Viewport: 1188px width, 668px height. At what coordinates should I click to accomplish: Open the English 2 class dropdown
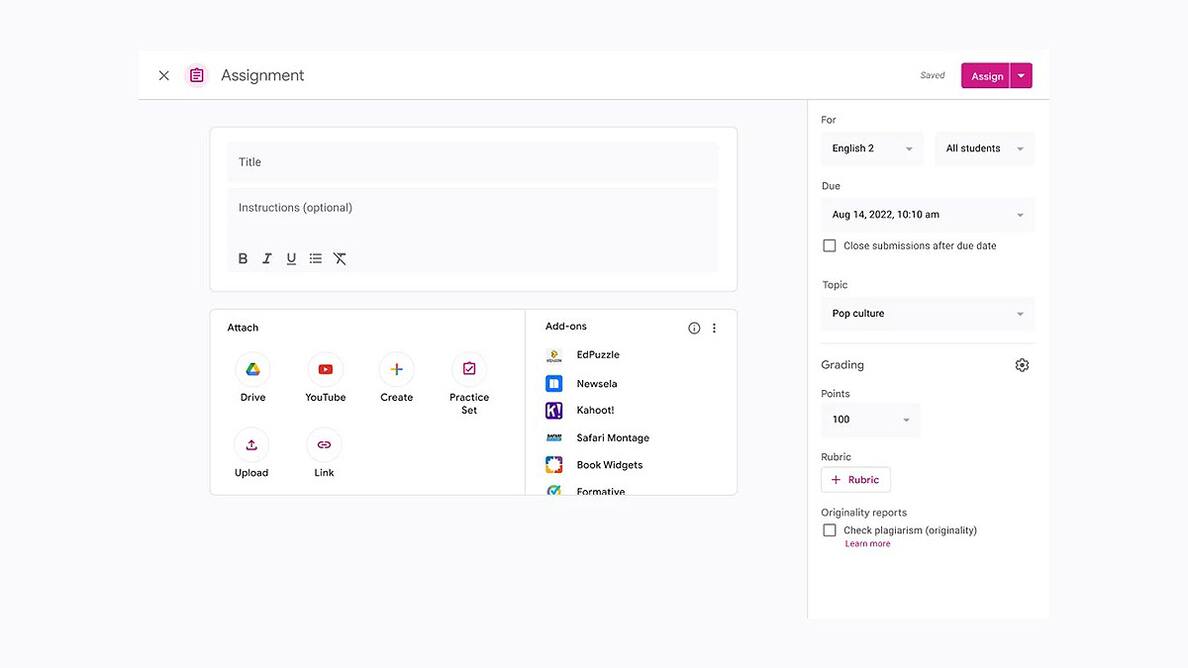872,149
